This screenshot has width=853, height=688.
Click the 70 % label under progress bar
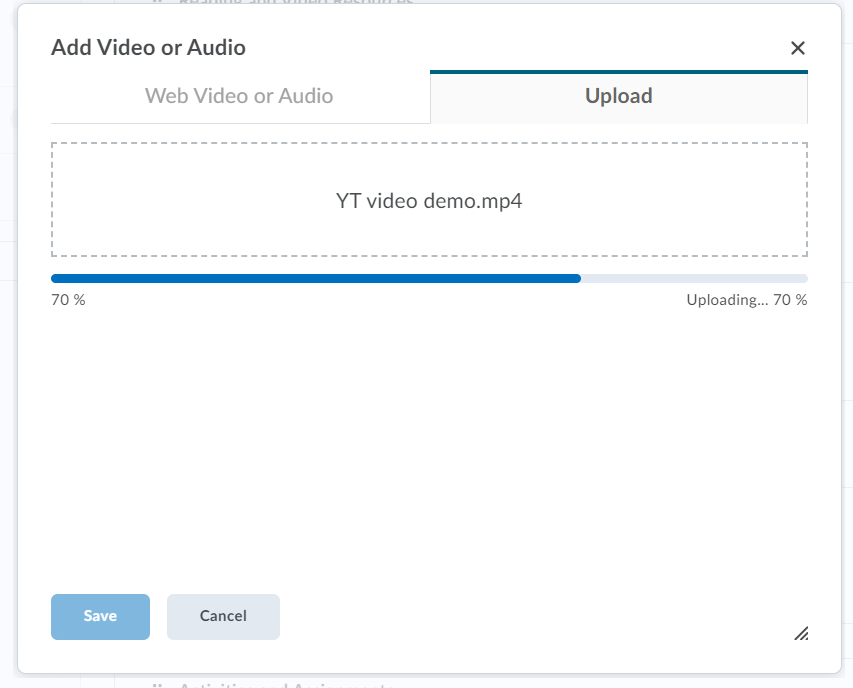[x=68, y=300]
